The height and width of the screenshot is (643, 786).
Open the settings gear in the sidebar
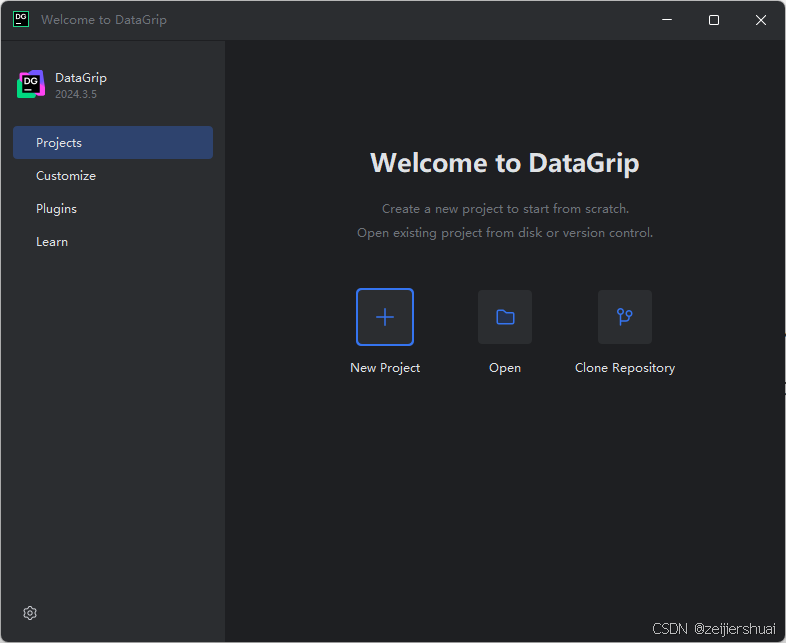click(30, 612)
